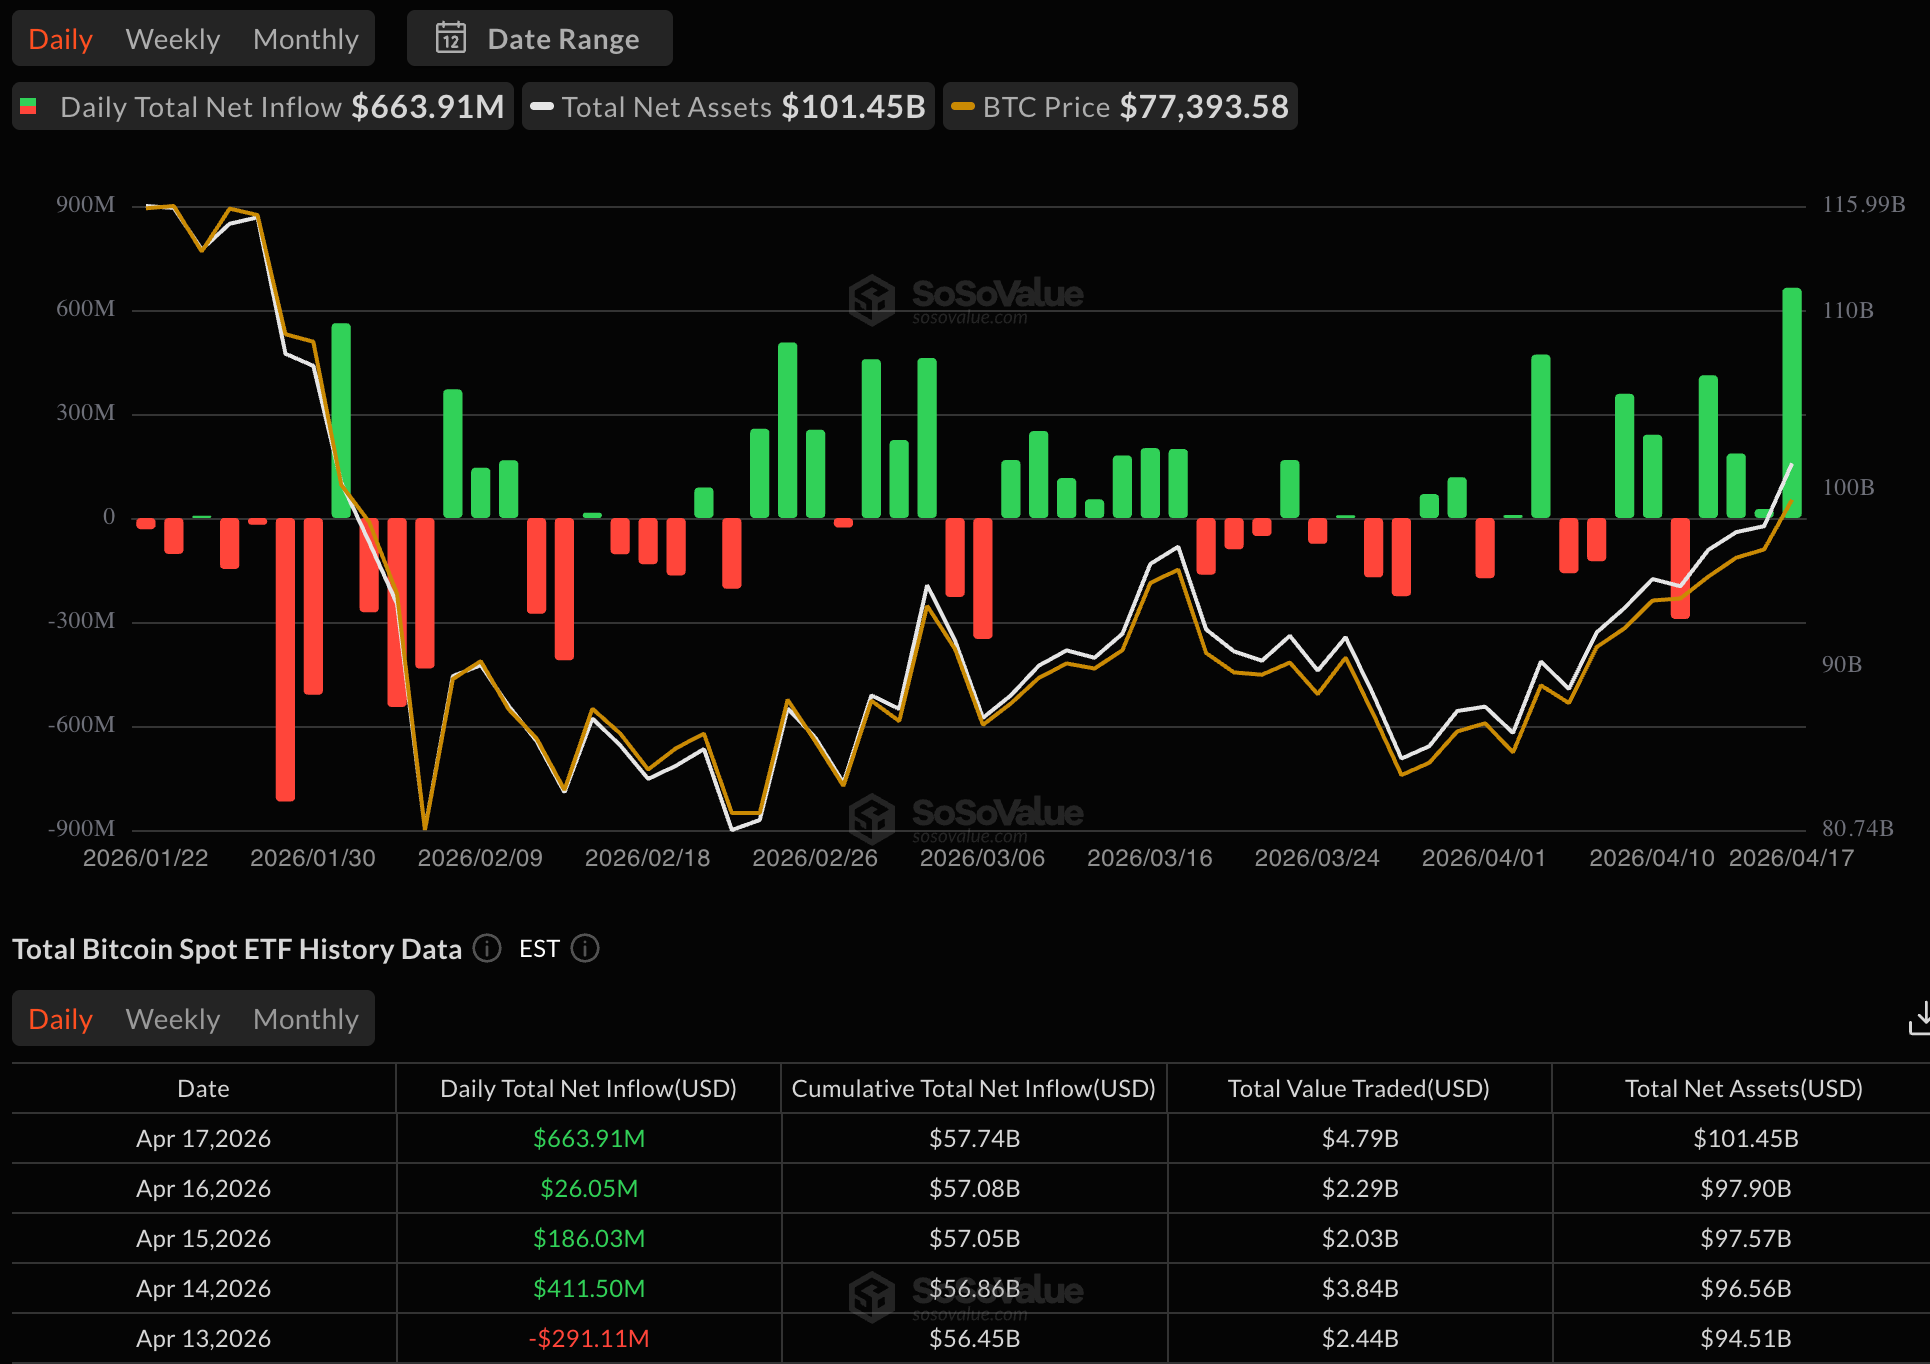The image size is (1930, 1364).
Task: Click the download icon above the table
Action: click(1919, 1019)
